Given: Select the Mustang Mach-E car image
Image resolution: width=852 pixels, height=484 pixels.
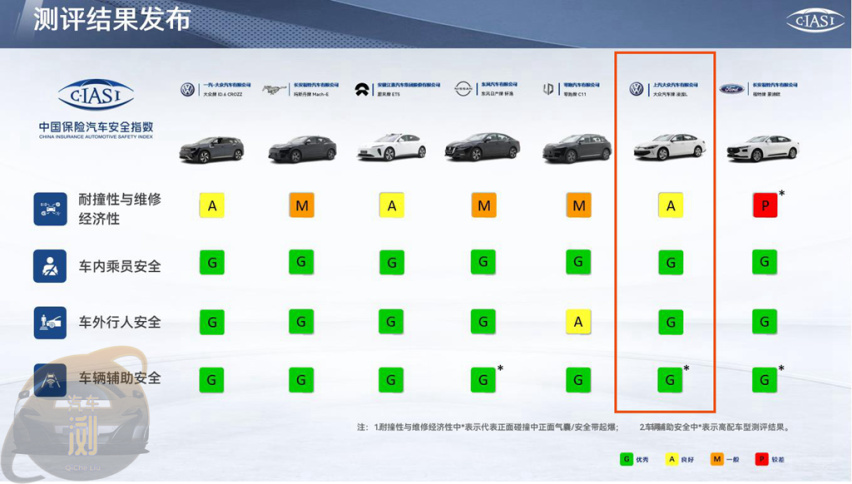Looking at the screenshot, I should (x=303, y=148).
